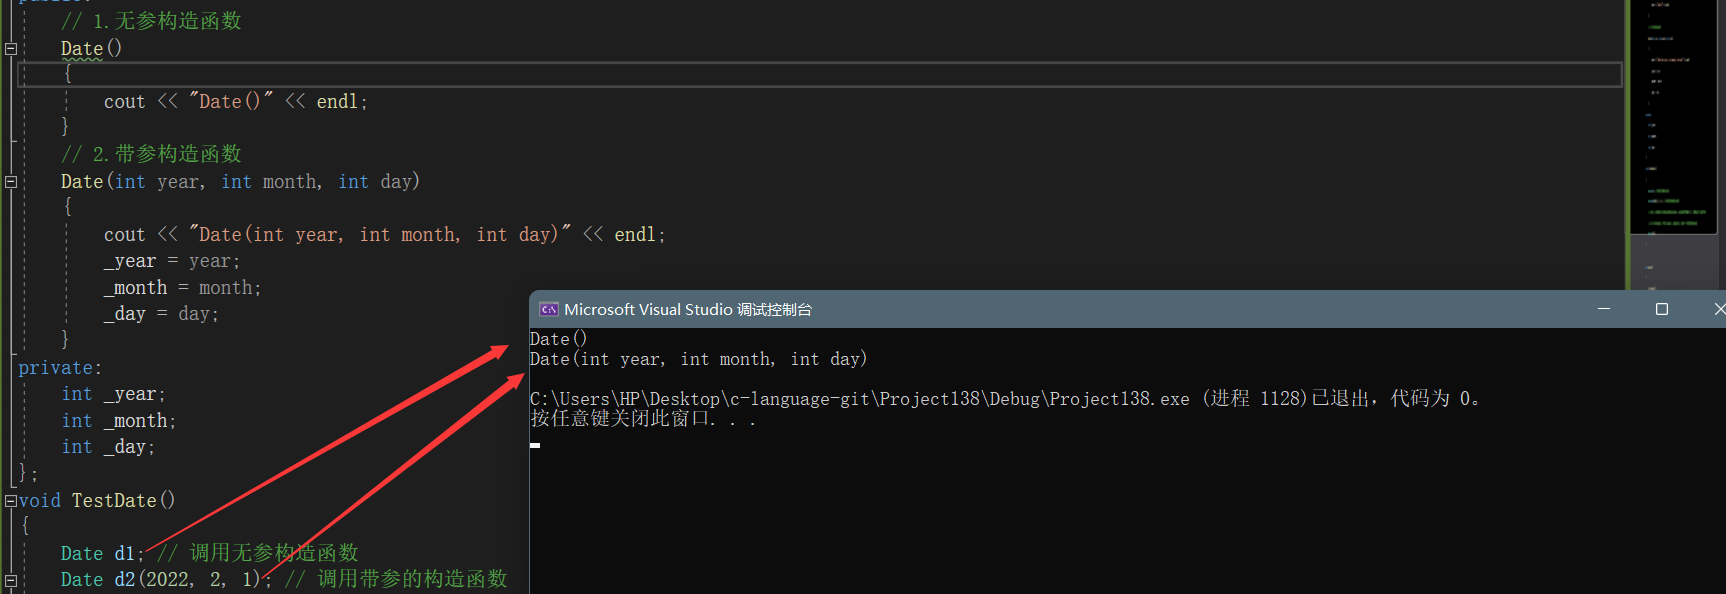
Task: Click the cout line printing "Date(int year, int month, int day)"
Action: 385,234
